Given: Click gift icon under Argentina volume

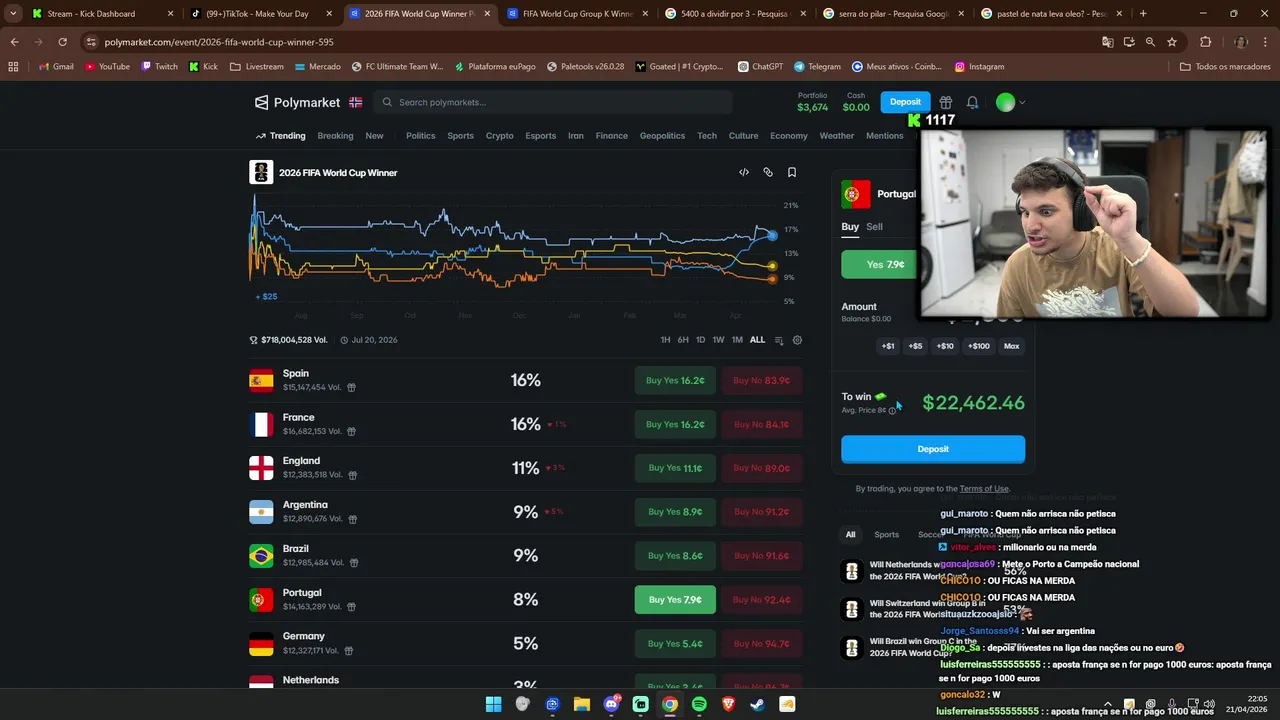Looking at the screenshot, I should coord(352,519).
